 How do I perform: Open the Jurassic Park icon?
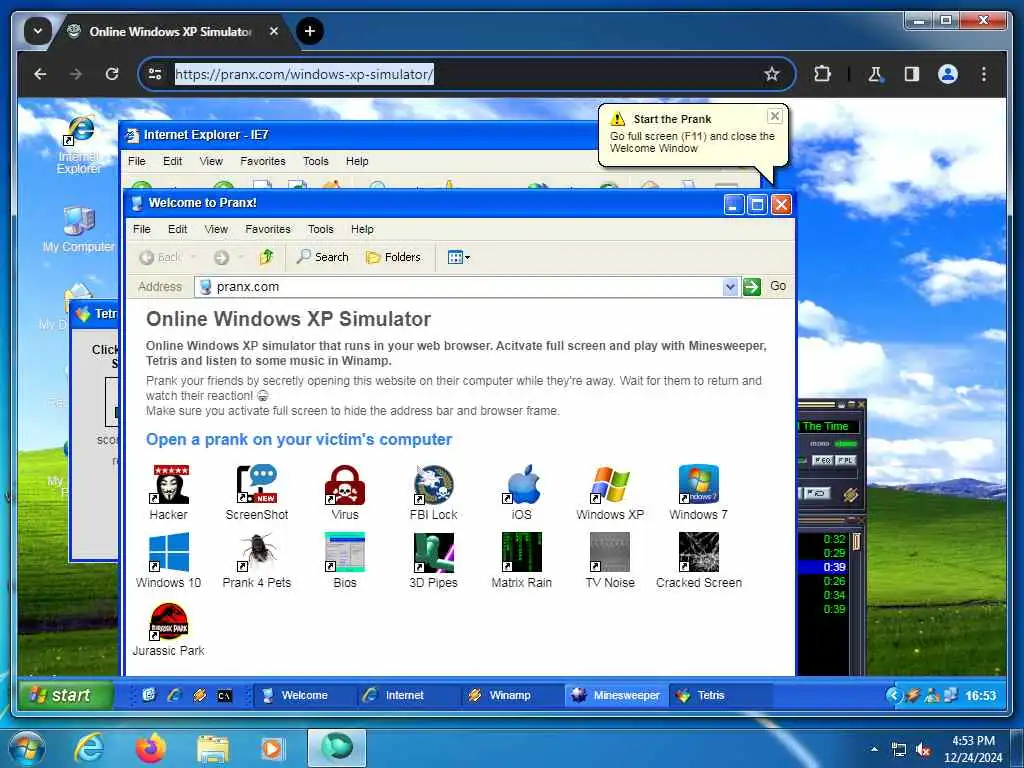[x=168, y=629]
